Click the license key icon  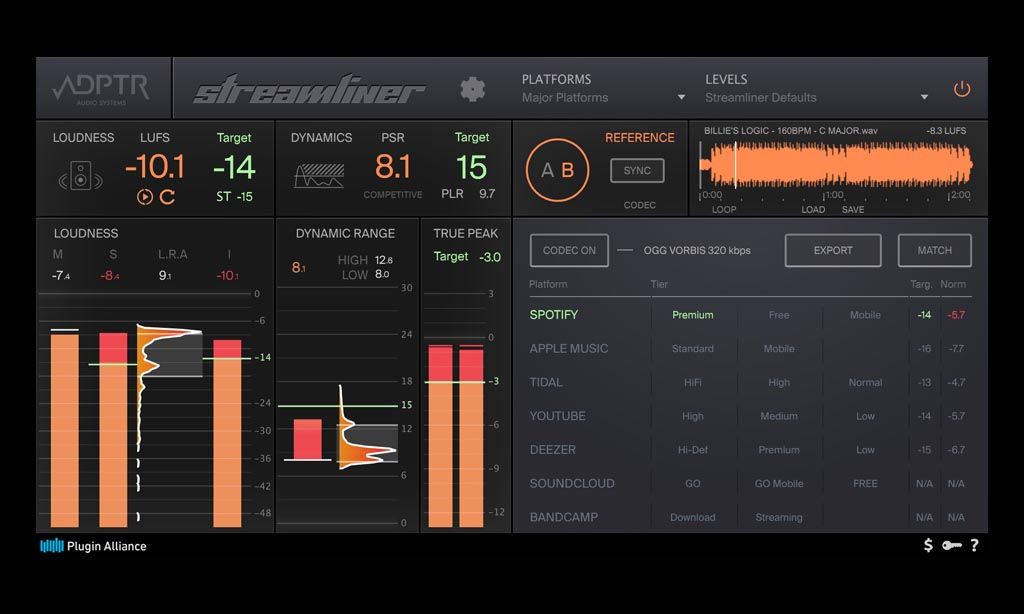[952, 545]
